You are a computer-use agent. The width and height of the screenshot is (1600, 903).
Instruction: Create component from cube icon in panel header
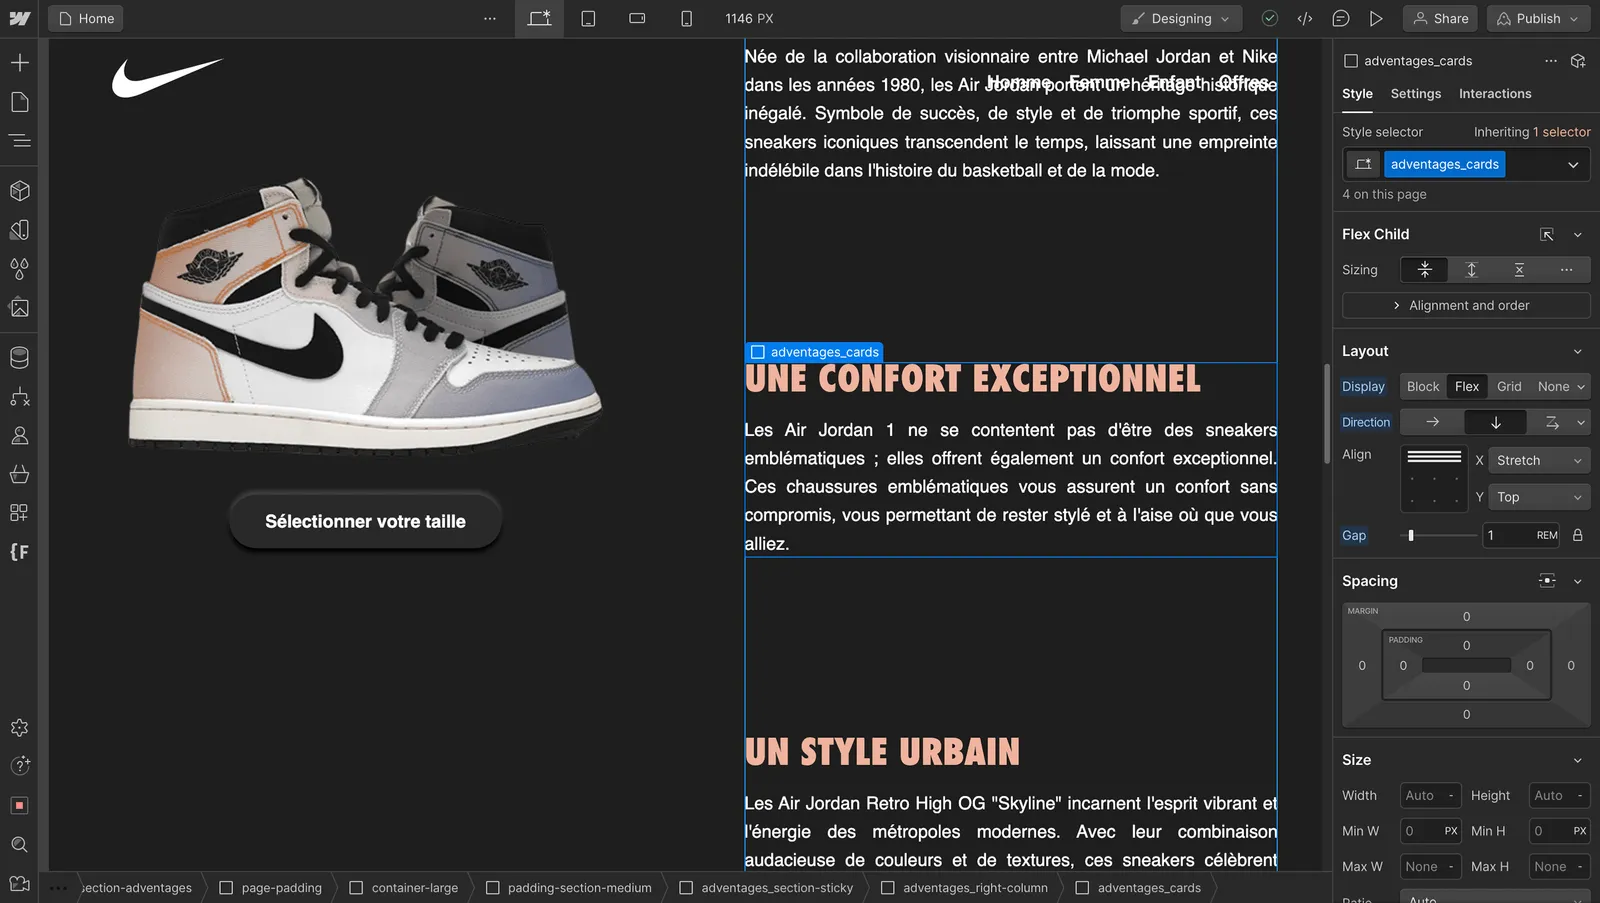click(1578, 61)
